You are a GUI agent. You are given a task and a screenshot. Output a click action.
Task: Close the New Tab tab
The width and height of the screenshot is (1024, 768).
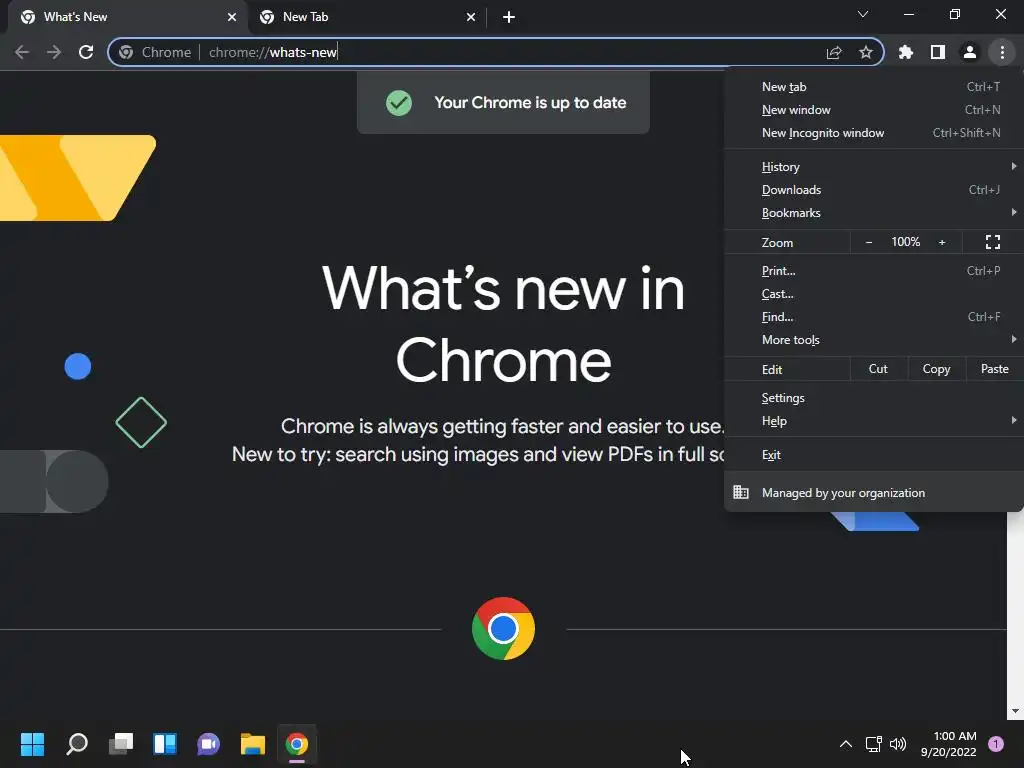[x=471, y=17]
